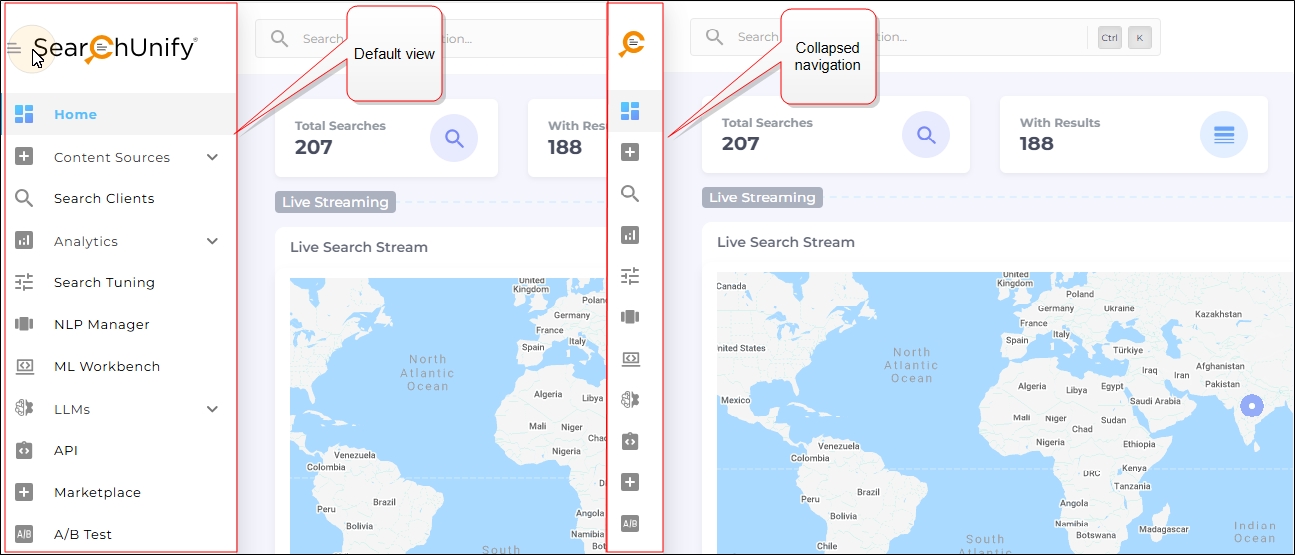Expand the LLMs menu chevron
Viewport: 1295px width, 555px height.
point(212,409)
